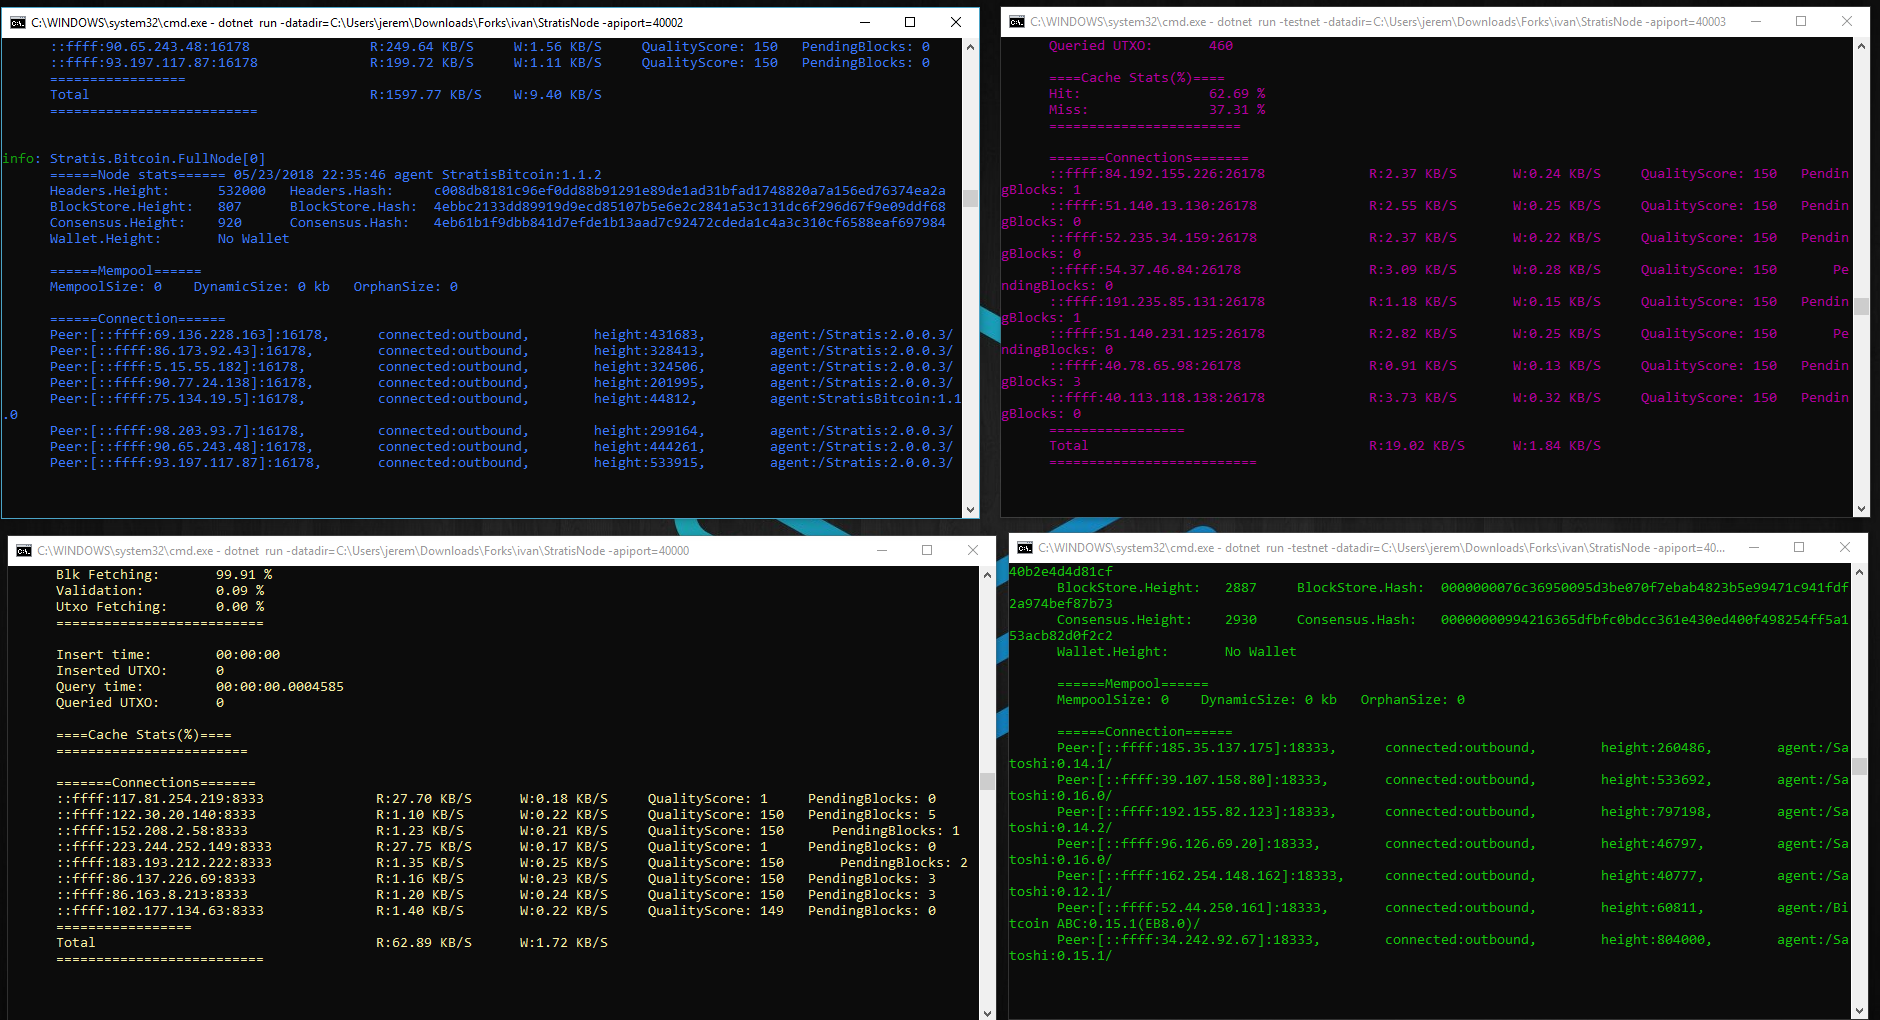1880x1020 pixels.
Task: Maximize the apiport=40002 console window
Action: point(909,22)
